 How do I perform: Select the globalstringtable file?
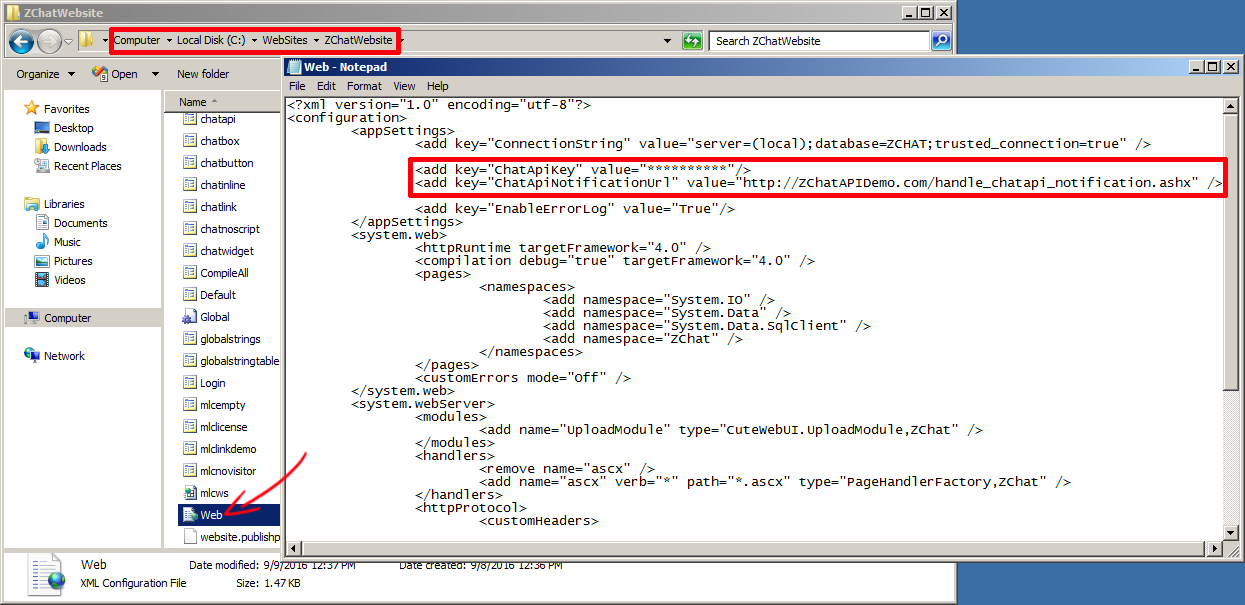point(231,361)
